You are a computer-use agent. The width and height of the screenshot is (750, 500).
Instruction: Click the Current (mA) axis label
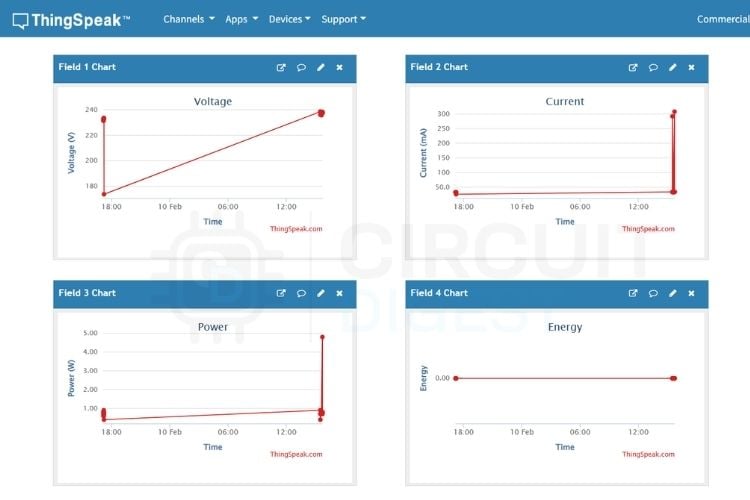[423, 153]
